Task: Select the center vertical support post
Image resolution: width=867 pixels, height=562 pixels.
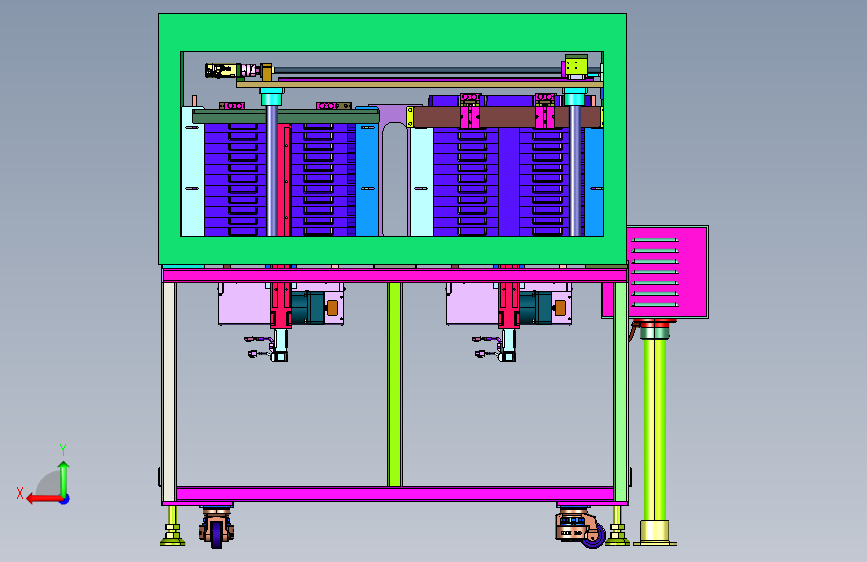Action: [x=394, y=384]
